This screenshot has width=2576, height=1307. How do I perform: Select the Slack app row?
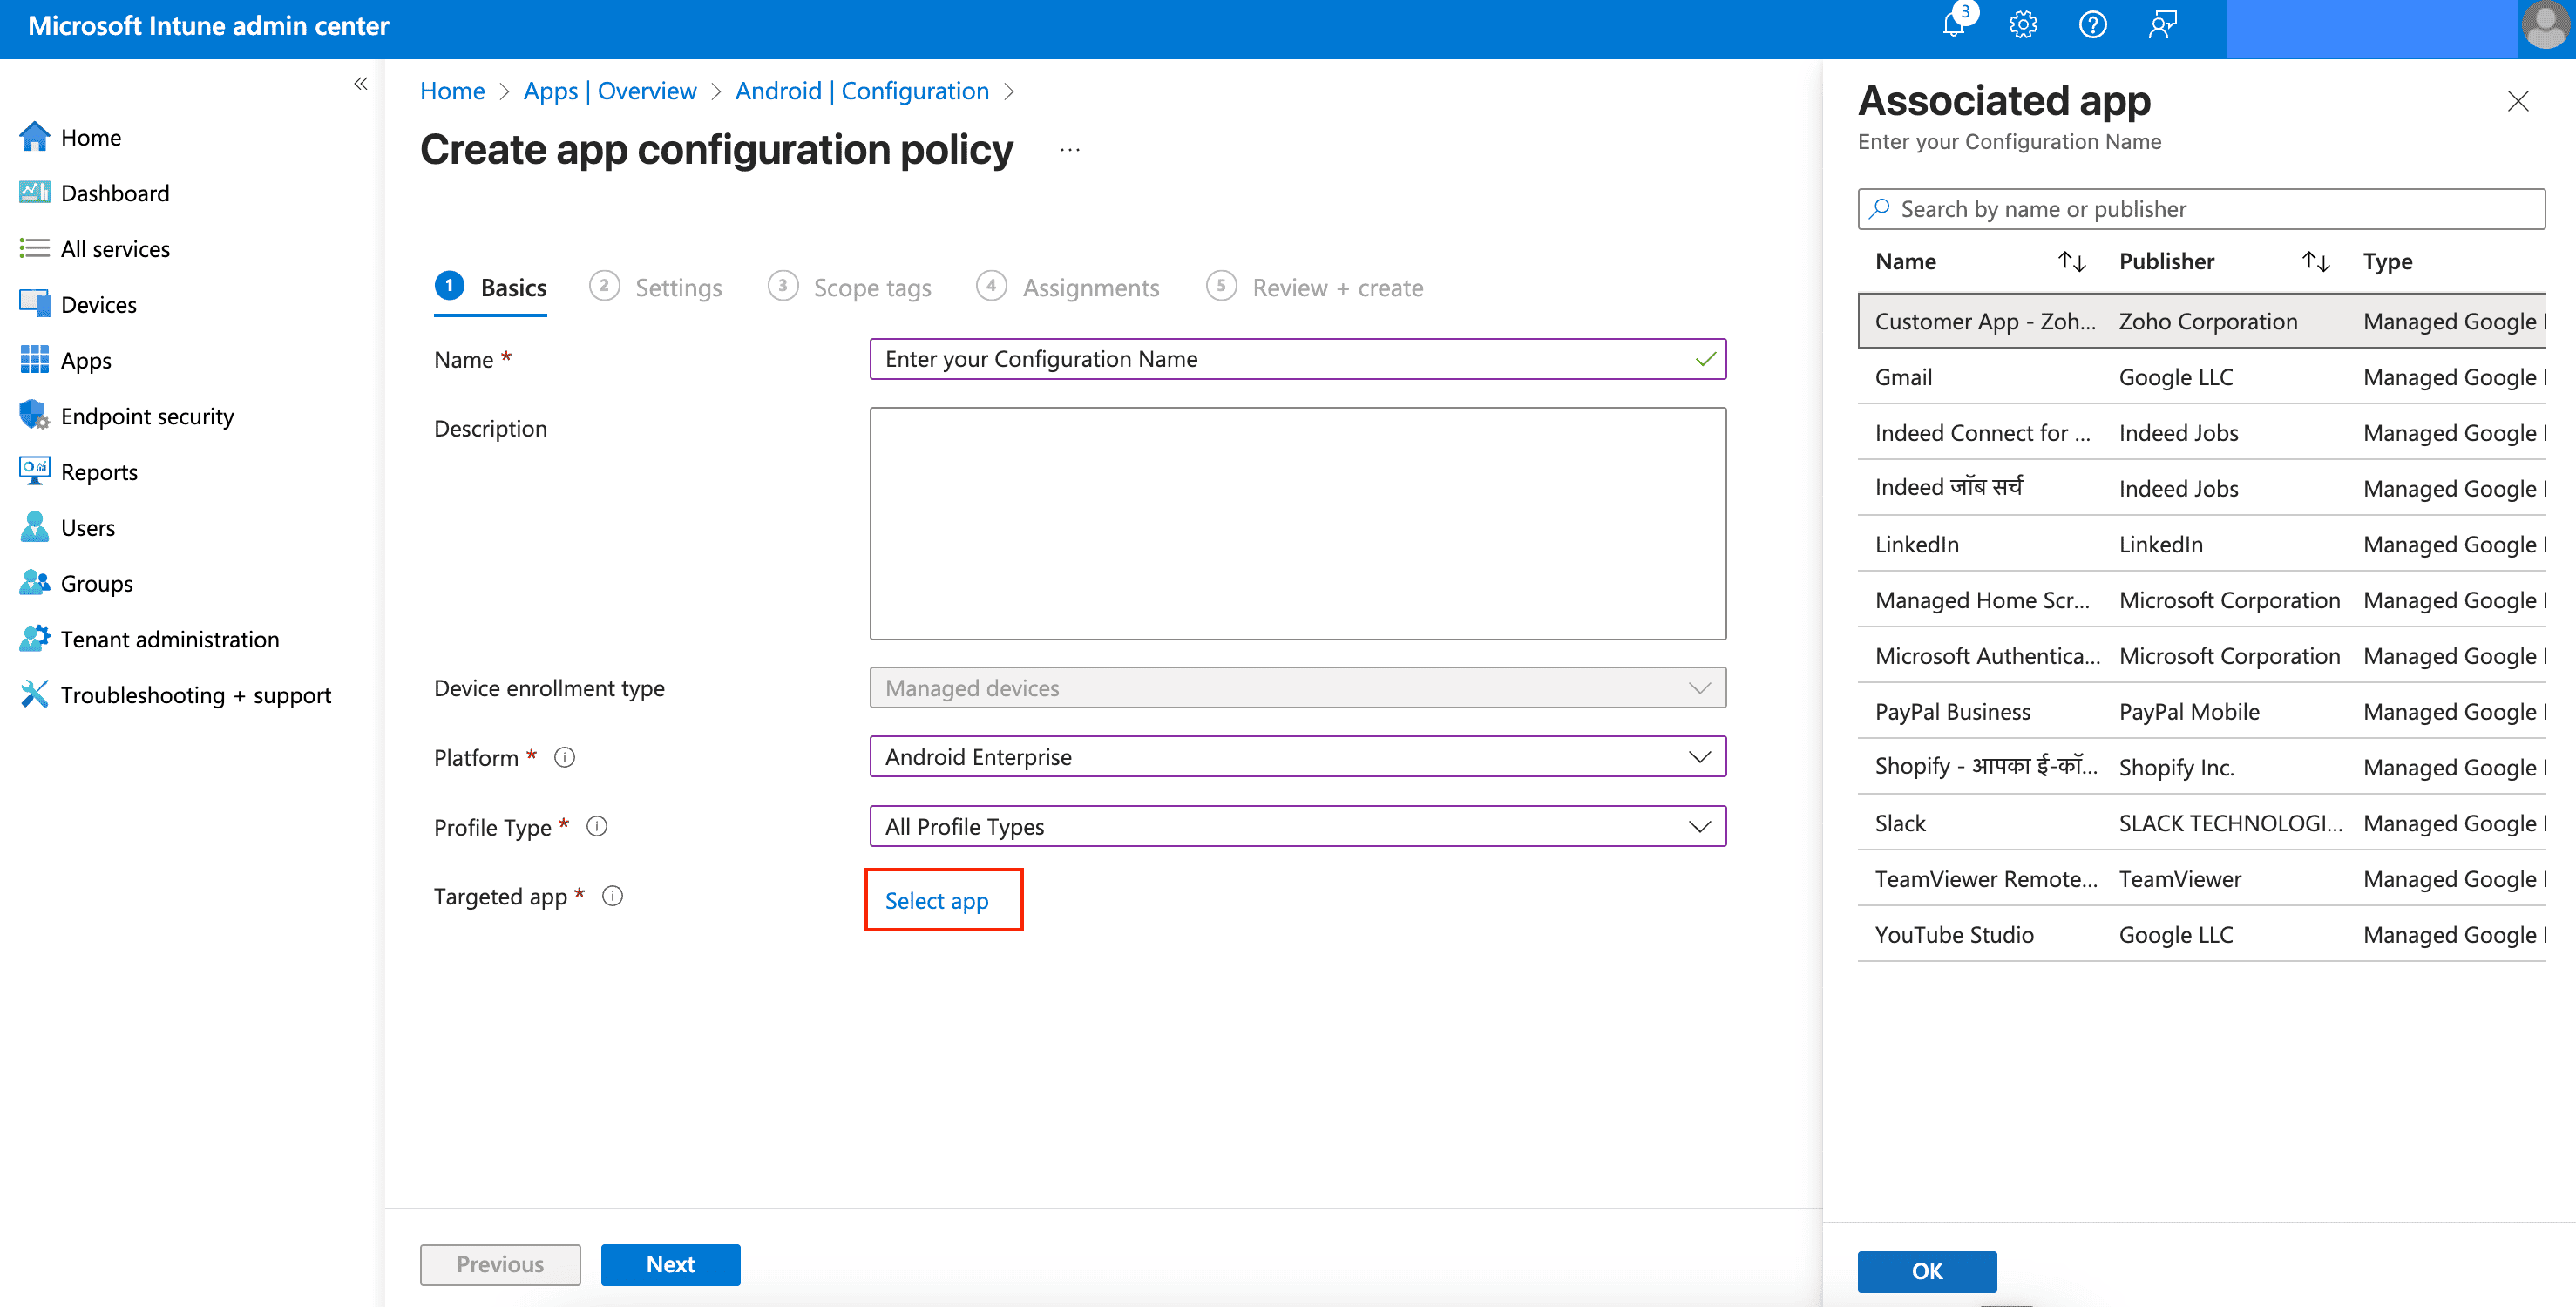(1900, 823)
